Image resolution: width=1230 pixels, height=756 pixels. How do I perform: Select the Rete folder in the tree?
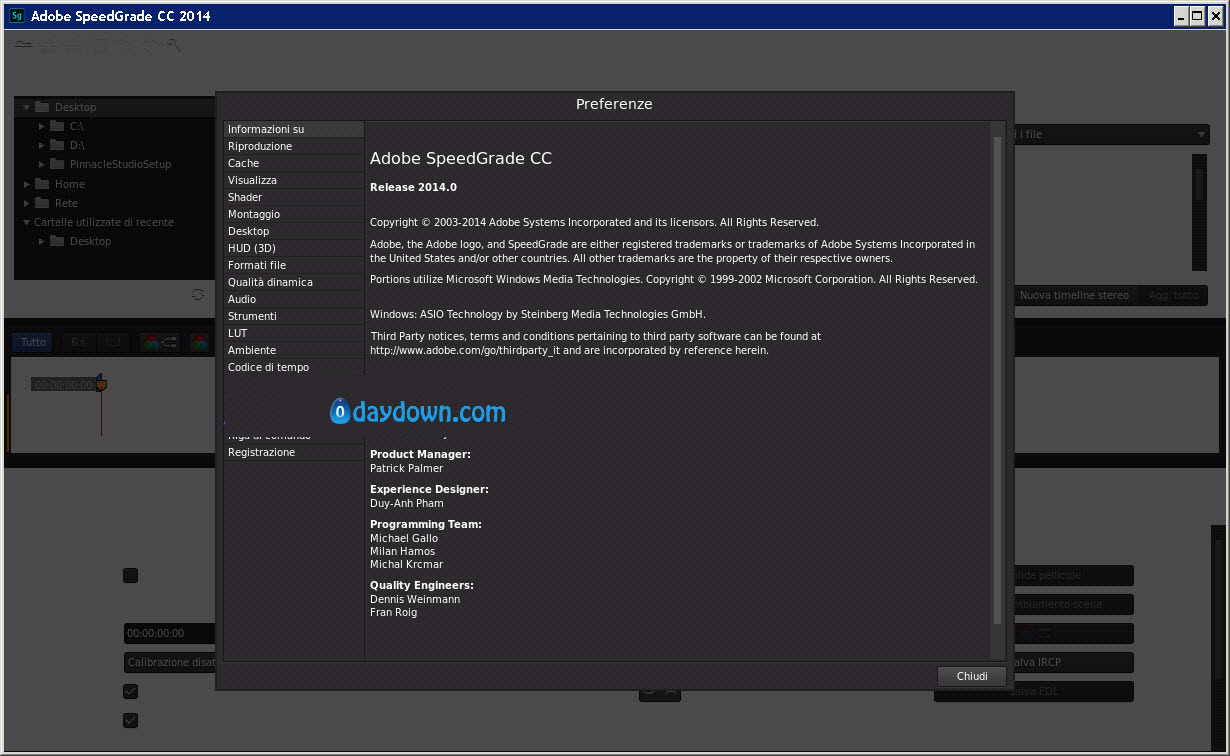[x=66, y=203]
